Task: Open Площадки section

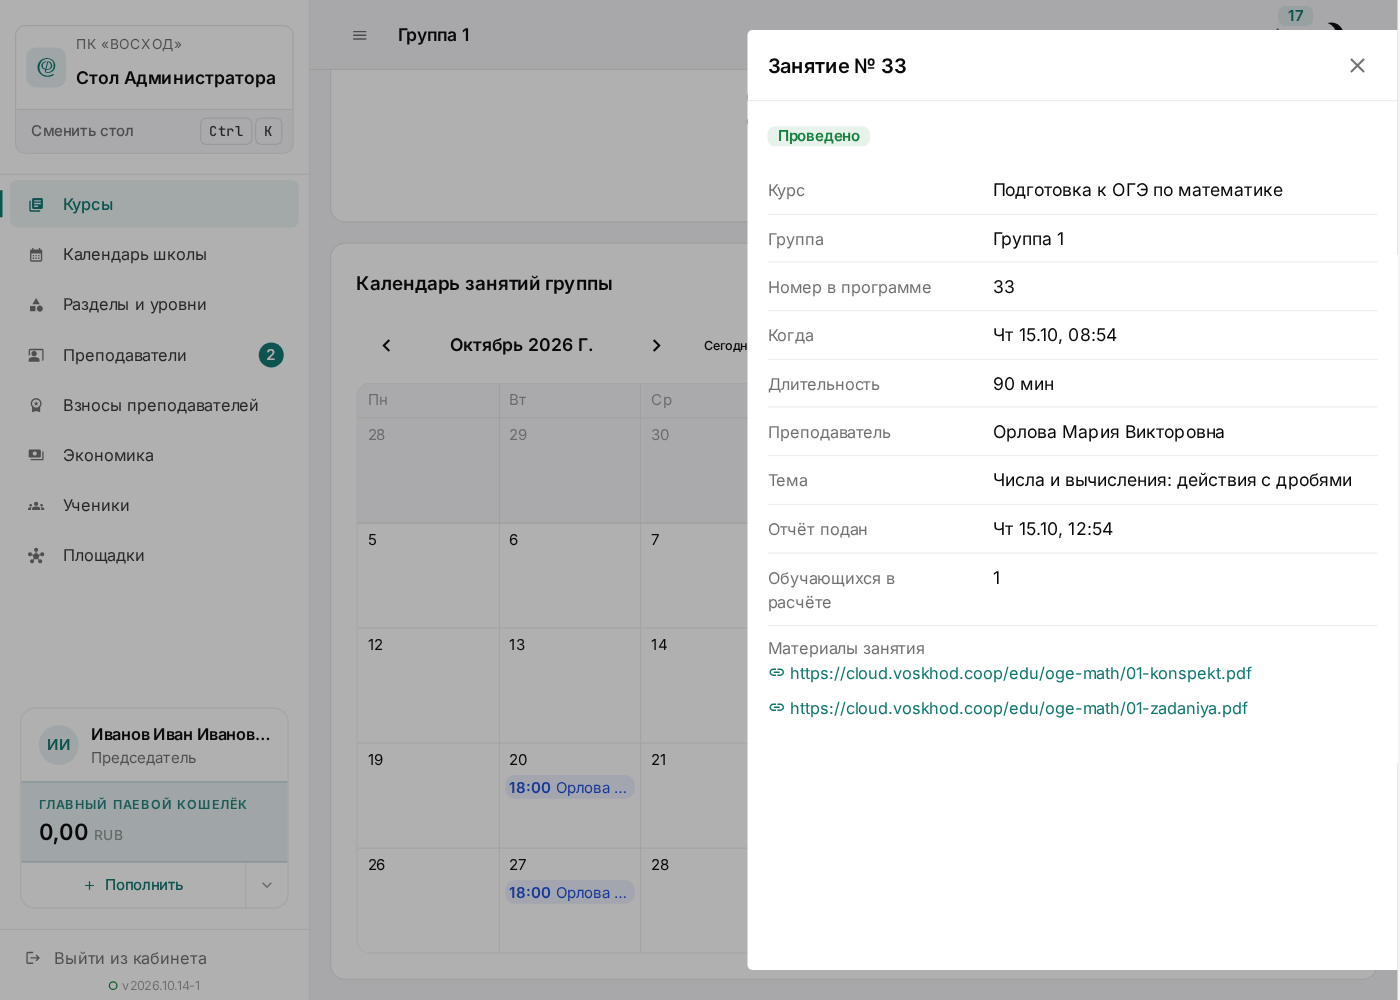Action: 154,555
